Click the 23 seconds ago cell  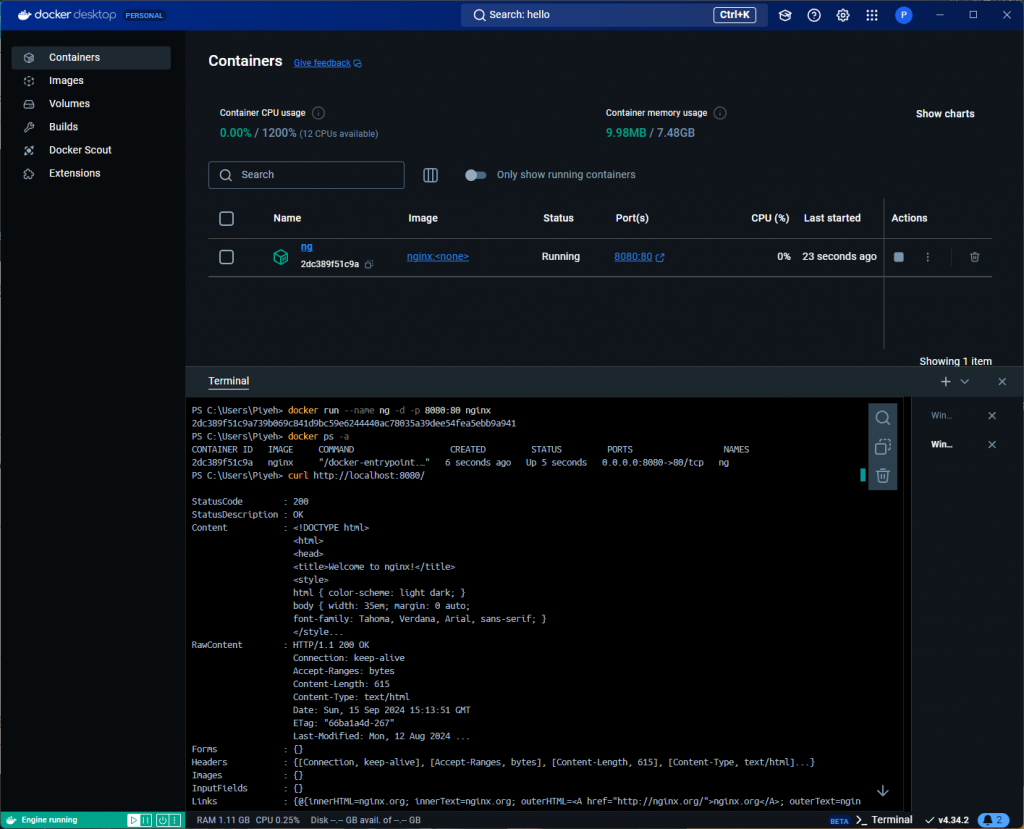point(839,257)
